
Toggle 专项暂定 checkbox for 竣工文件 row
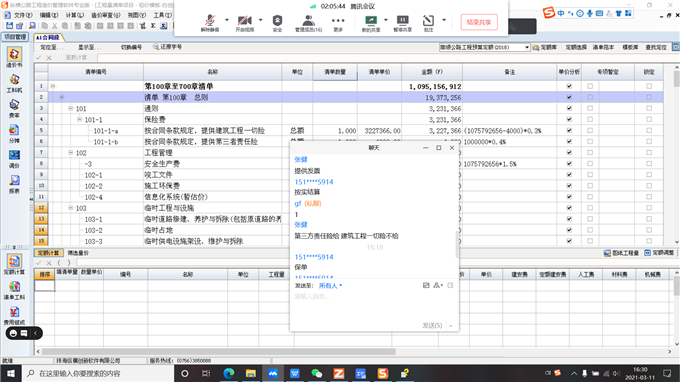pos(590,174)
